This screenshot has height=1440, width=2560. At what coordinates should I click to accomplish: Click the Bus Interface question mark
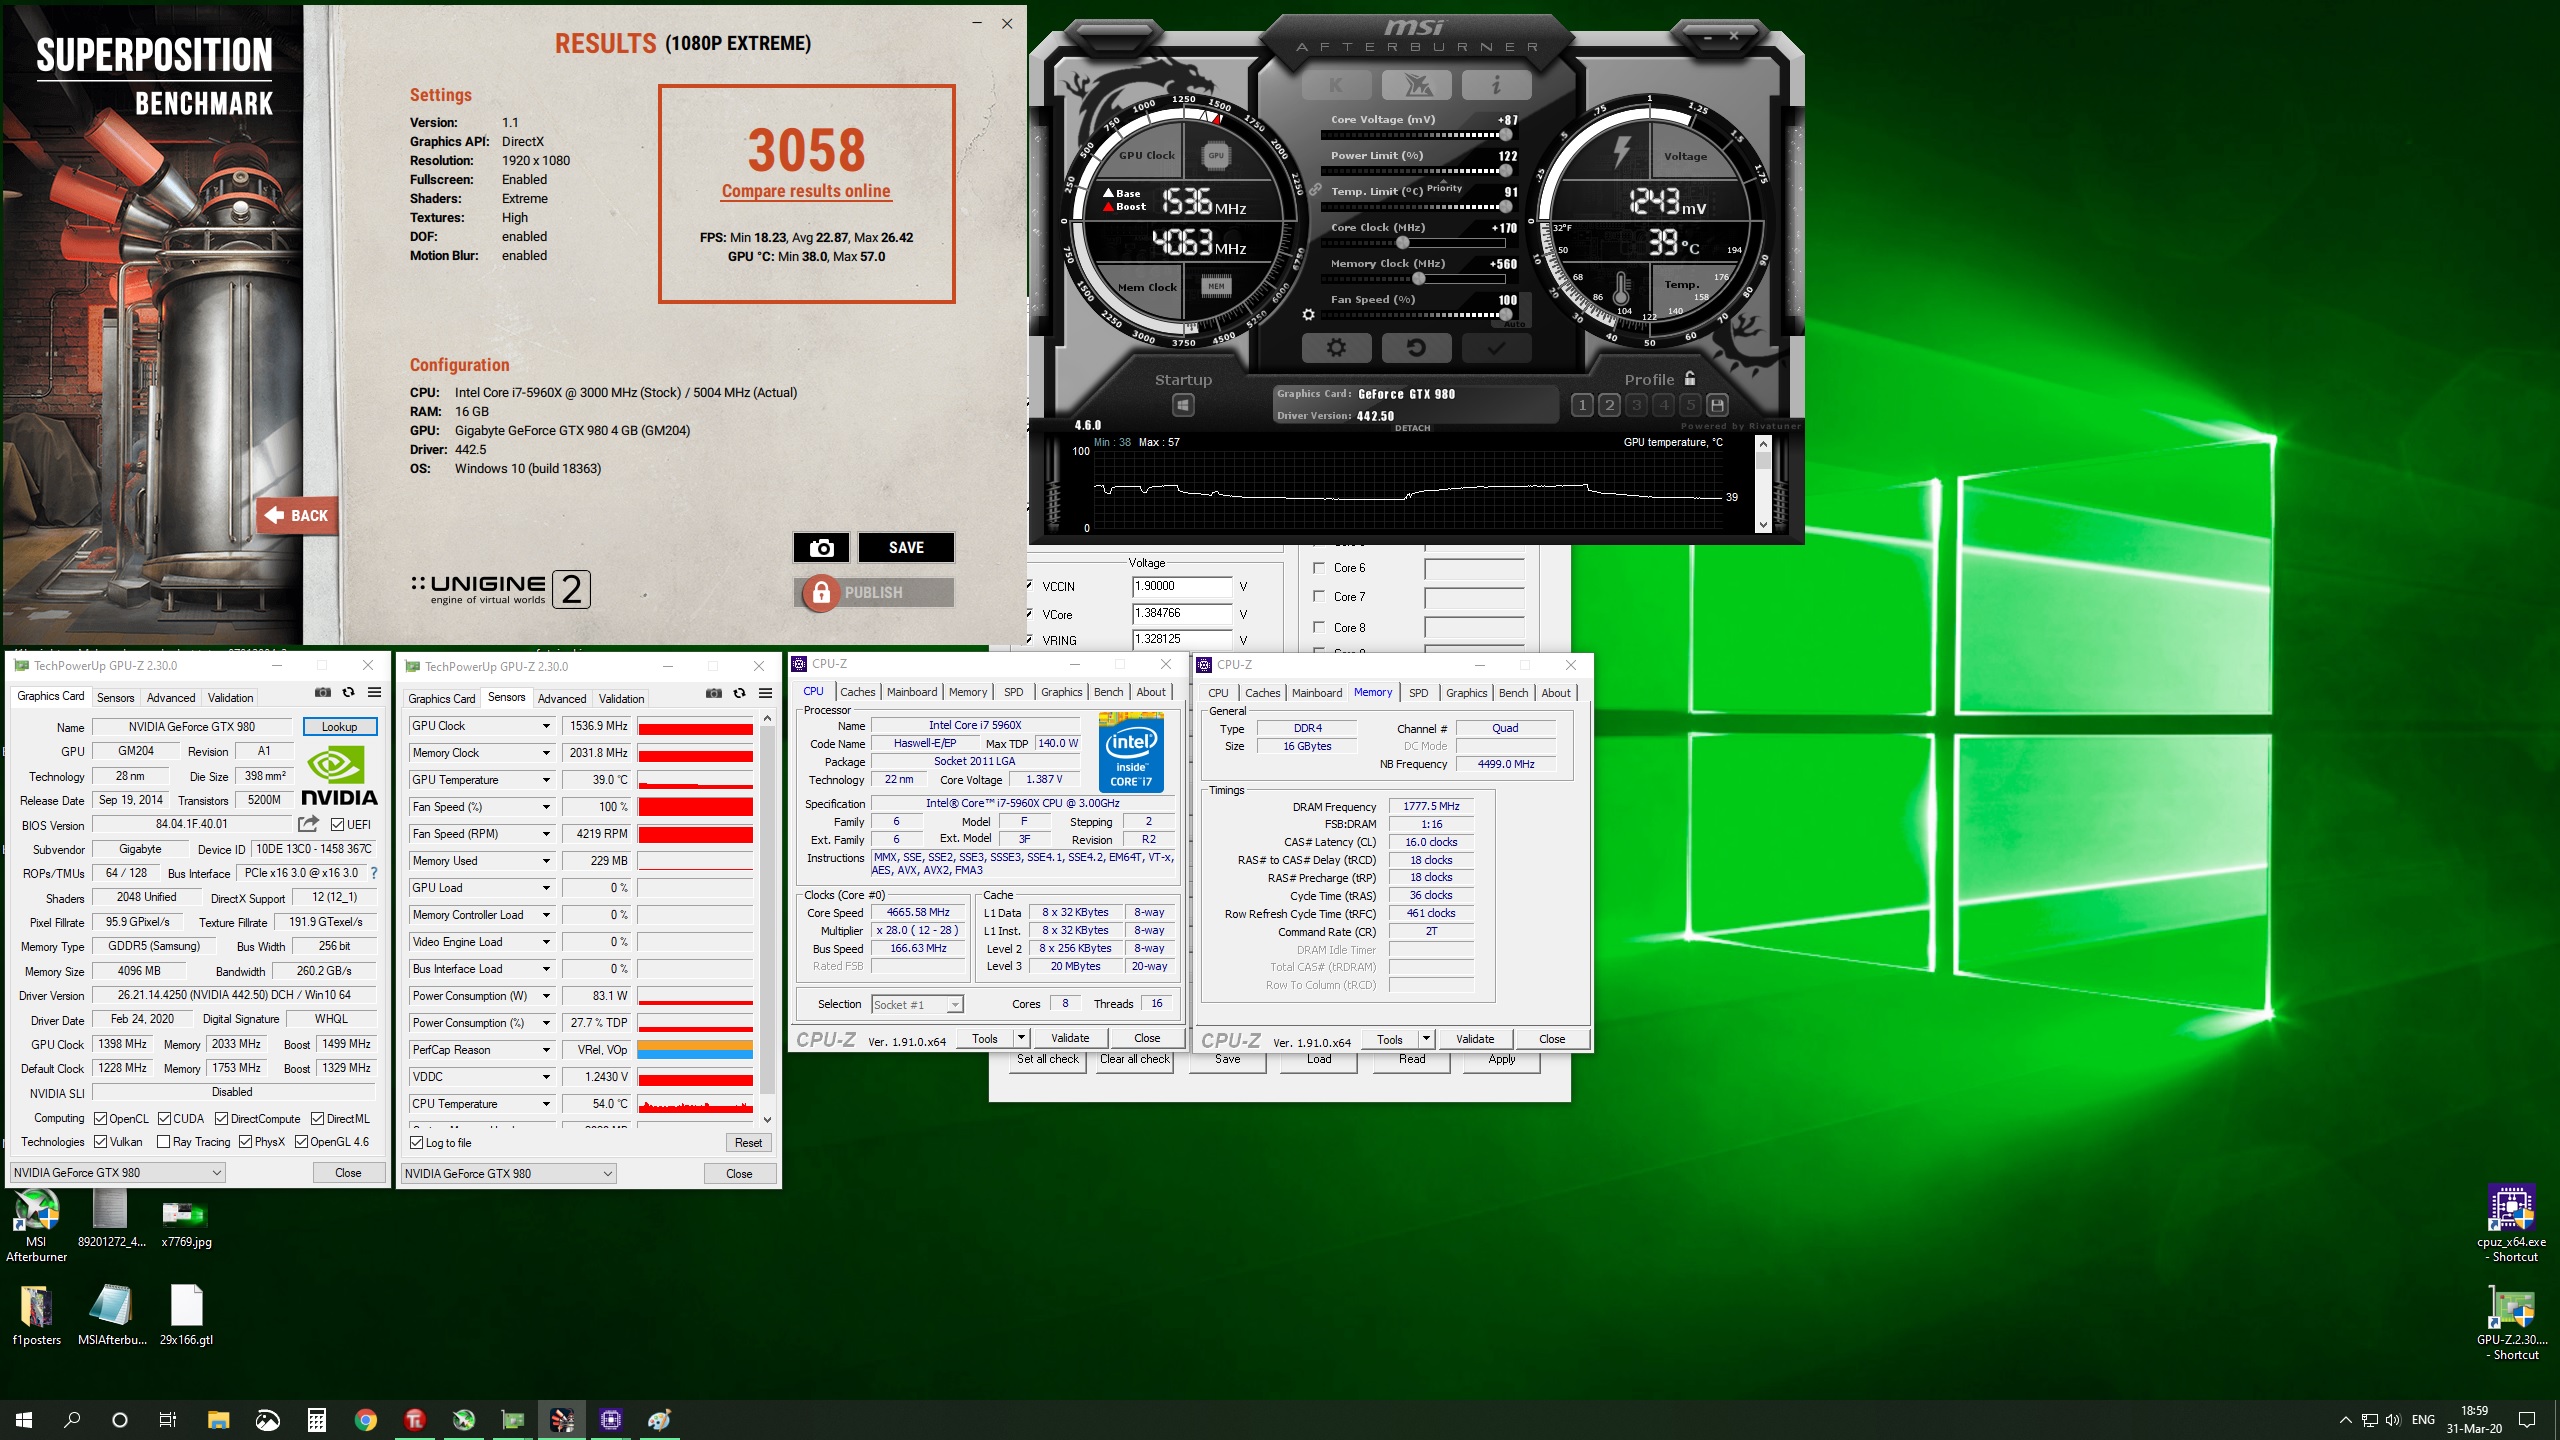click(x=374, y=873)
